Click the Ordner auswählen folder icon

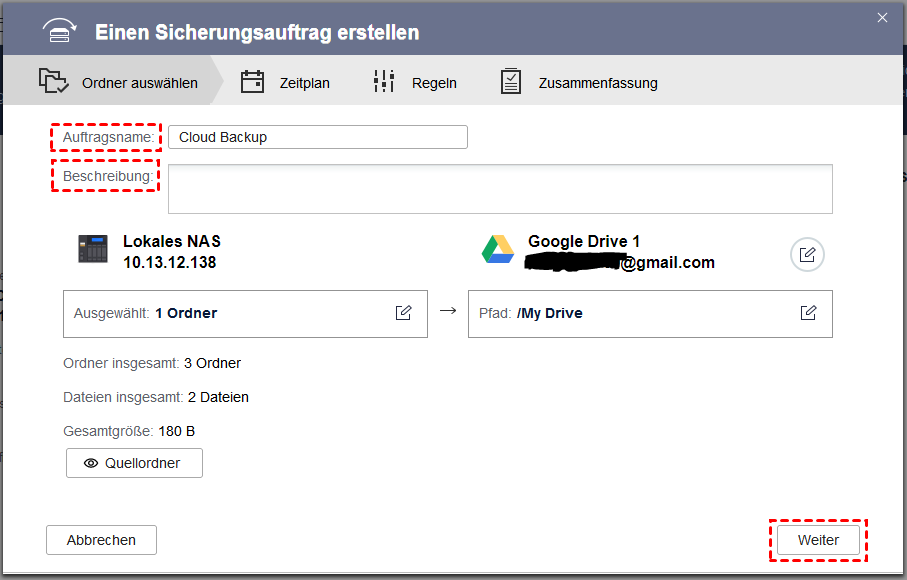point(53,81)
